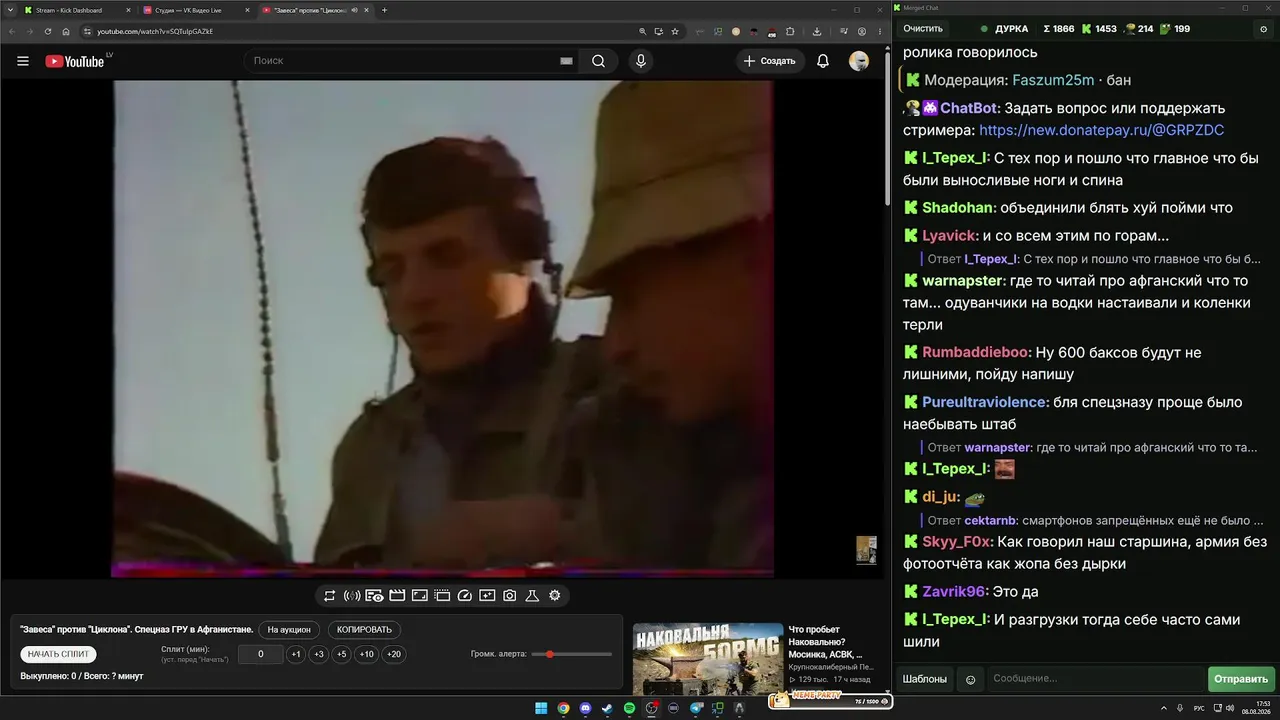Image resolution: width=1280 pixels, height=720 pixels.
Task: Click the flask icon in video toolbar
Action: point(532,596)
